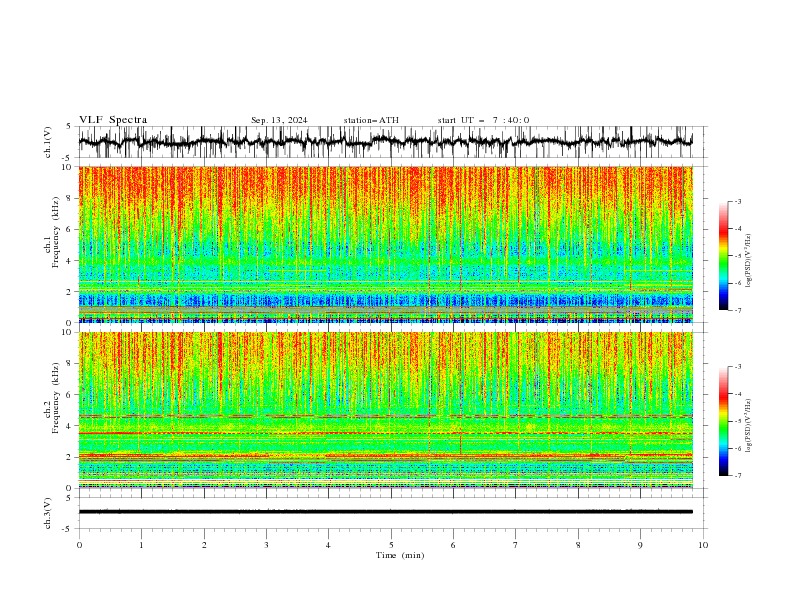The image size is (792, 612).
Task: Click the "log(PSD)(V²/Hz)" label next to ch.2 colorbar
Action: point(748,426)
